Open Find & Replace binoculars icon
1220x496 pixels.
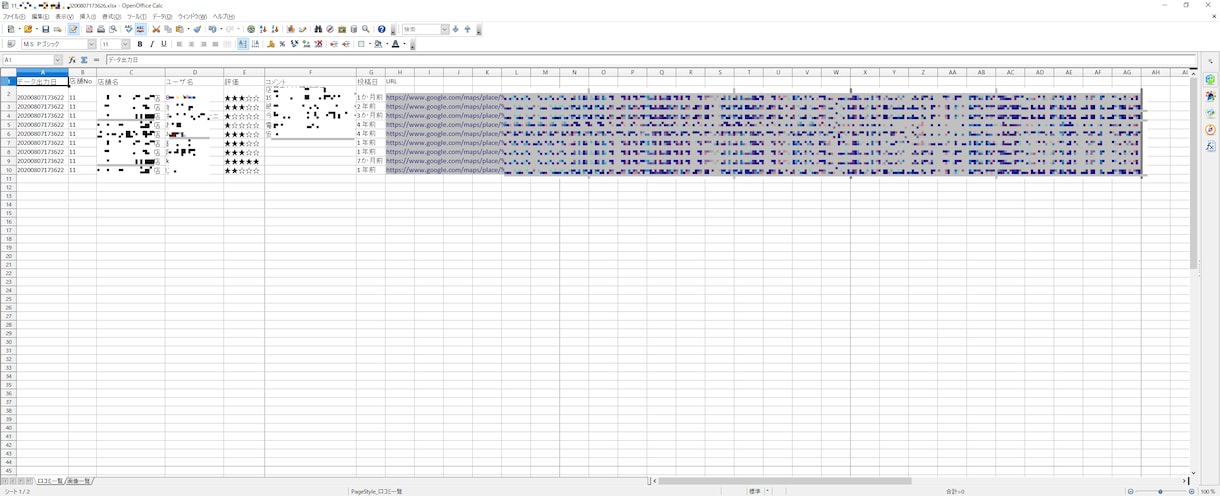tap(318, 29)
